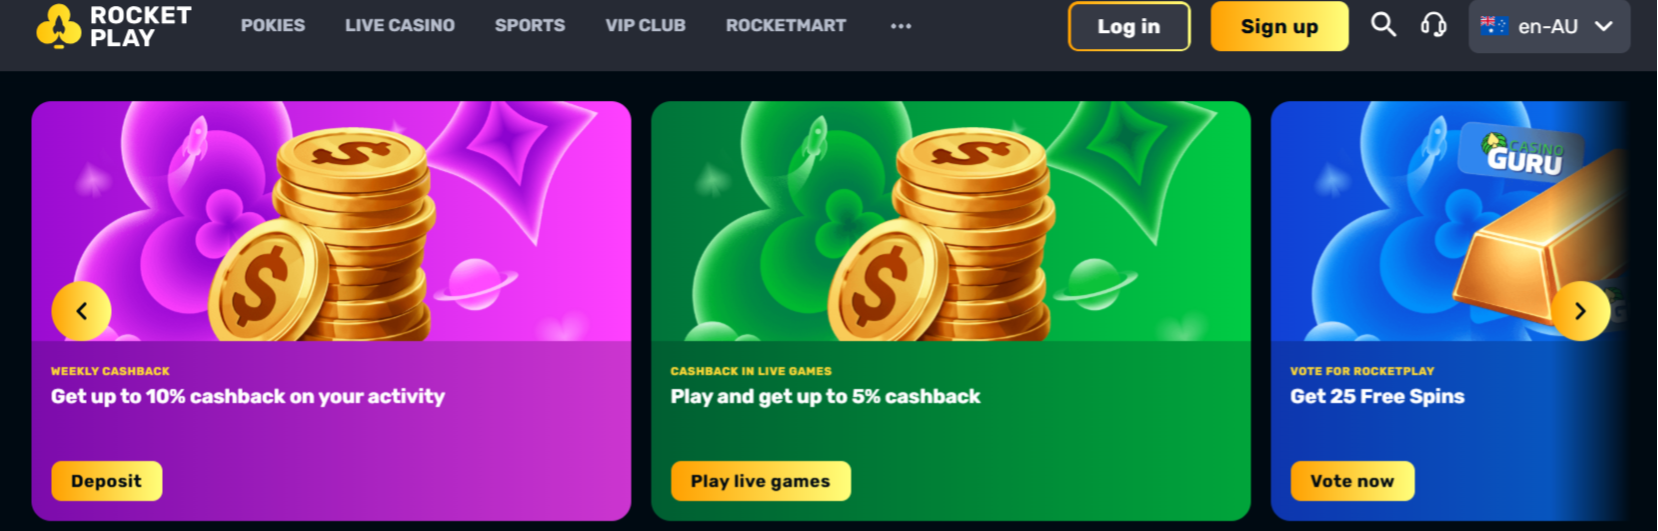
Task: Click the yellow Sign up button
Action: 1279,26
